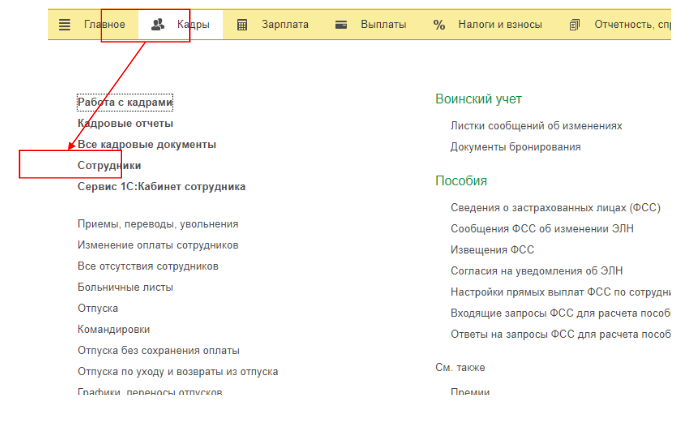Image resolution: width=678 pixels, height=437 pixels.
Task: Click the documents icon beside Отчетность
Action: (574, 25)
